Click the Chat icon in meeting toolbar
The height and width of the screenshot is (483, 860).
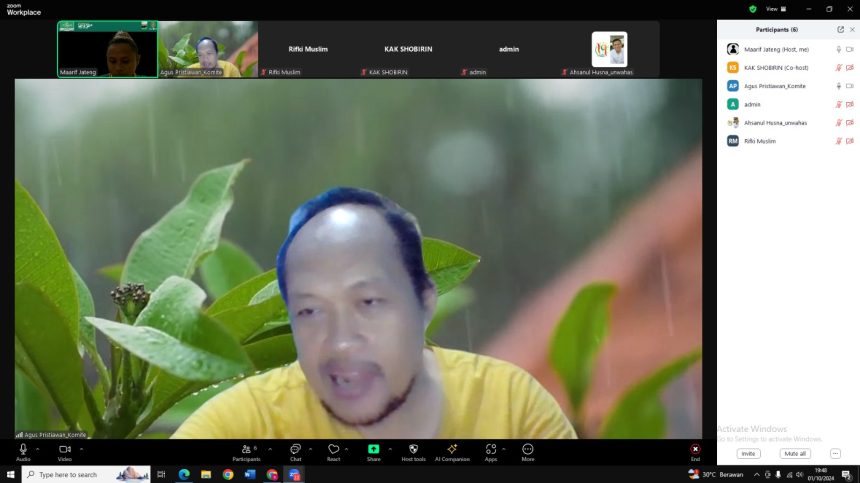[x=295, y=450]
